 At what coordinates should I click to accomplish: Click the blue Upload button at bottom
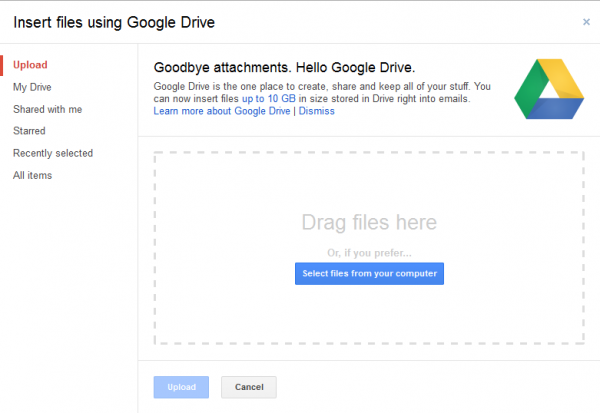click(181, 387)
